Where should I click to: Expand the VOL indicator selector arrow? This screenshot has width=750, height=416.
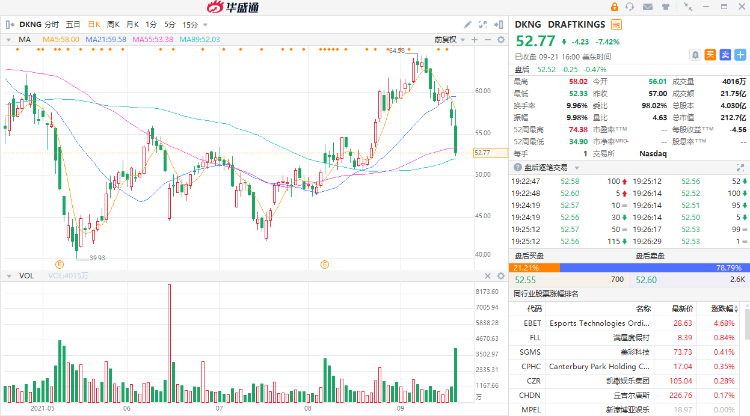[9, 275]
